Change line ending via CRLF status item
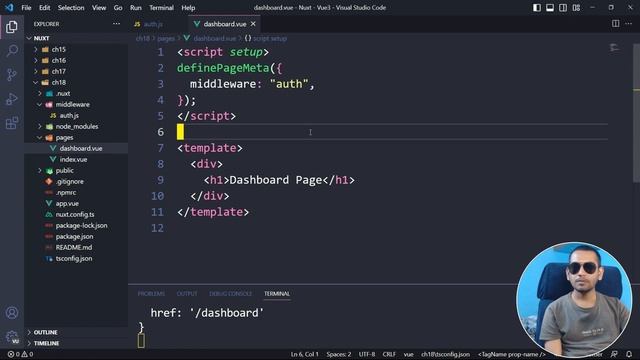This screenshot has width=640, height=360. pos(389,354)
